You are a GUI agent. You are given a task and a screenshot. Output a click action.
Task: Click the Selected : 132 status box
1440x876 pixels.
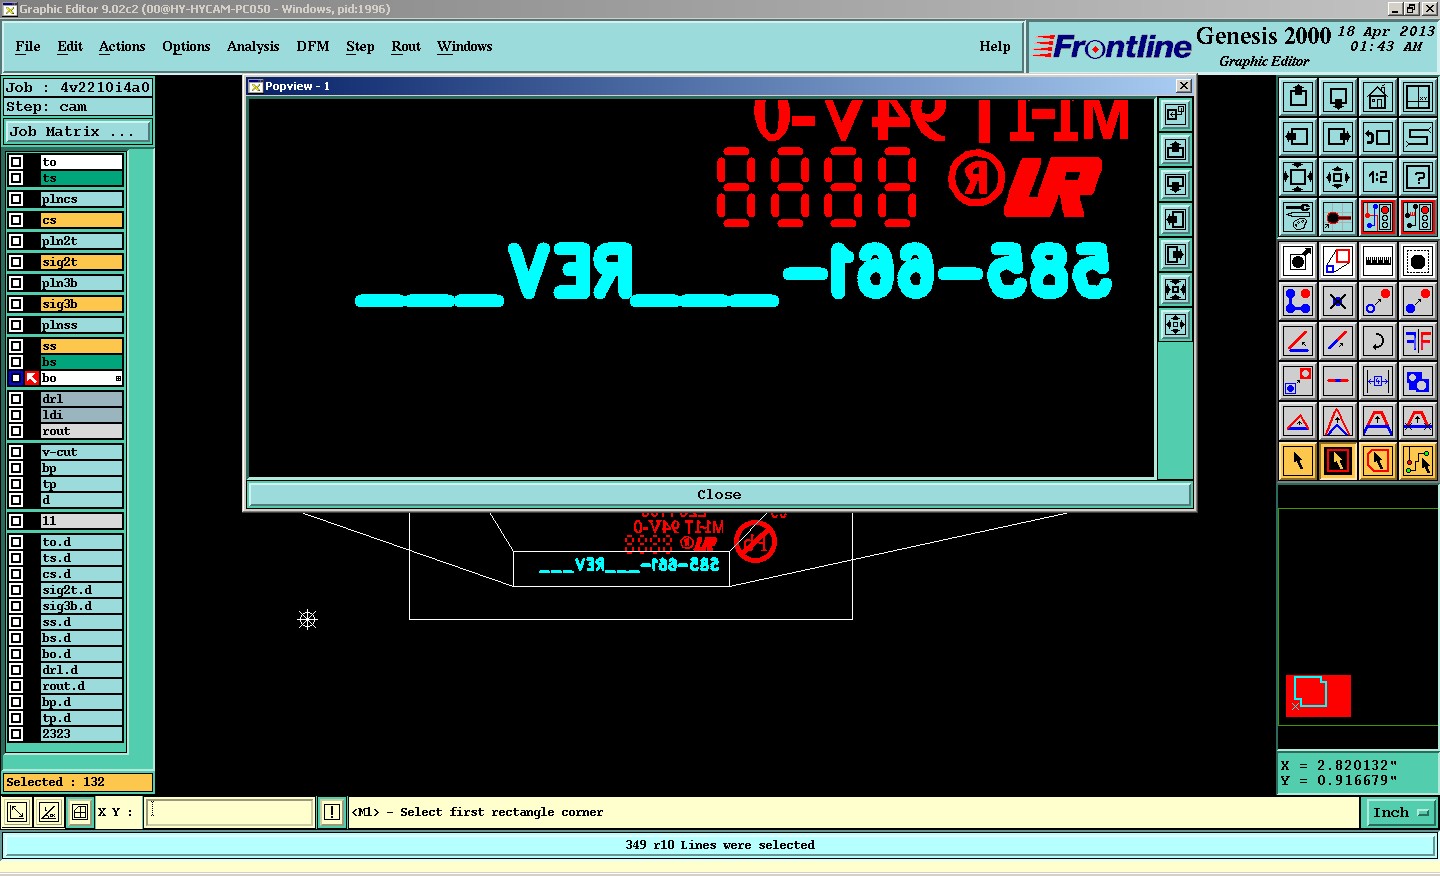pyautogui.click(x=78, y=782)
